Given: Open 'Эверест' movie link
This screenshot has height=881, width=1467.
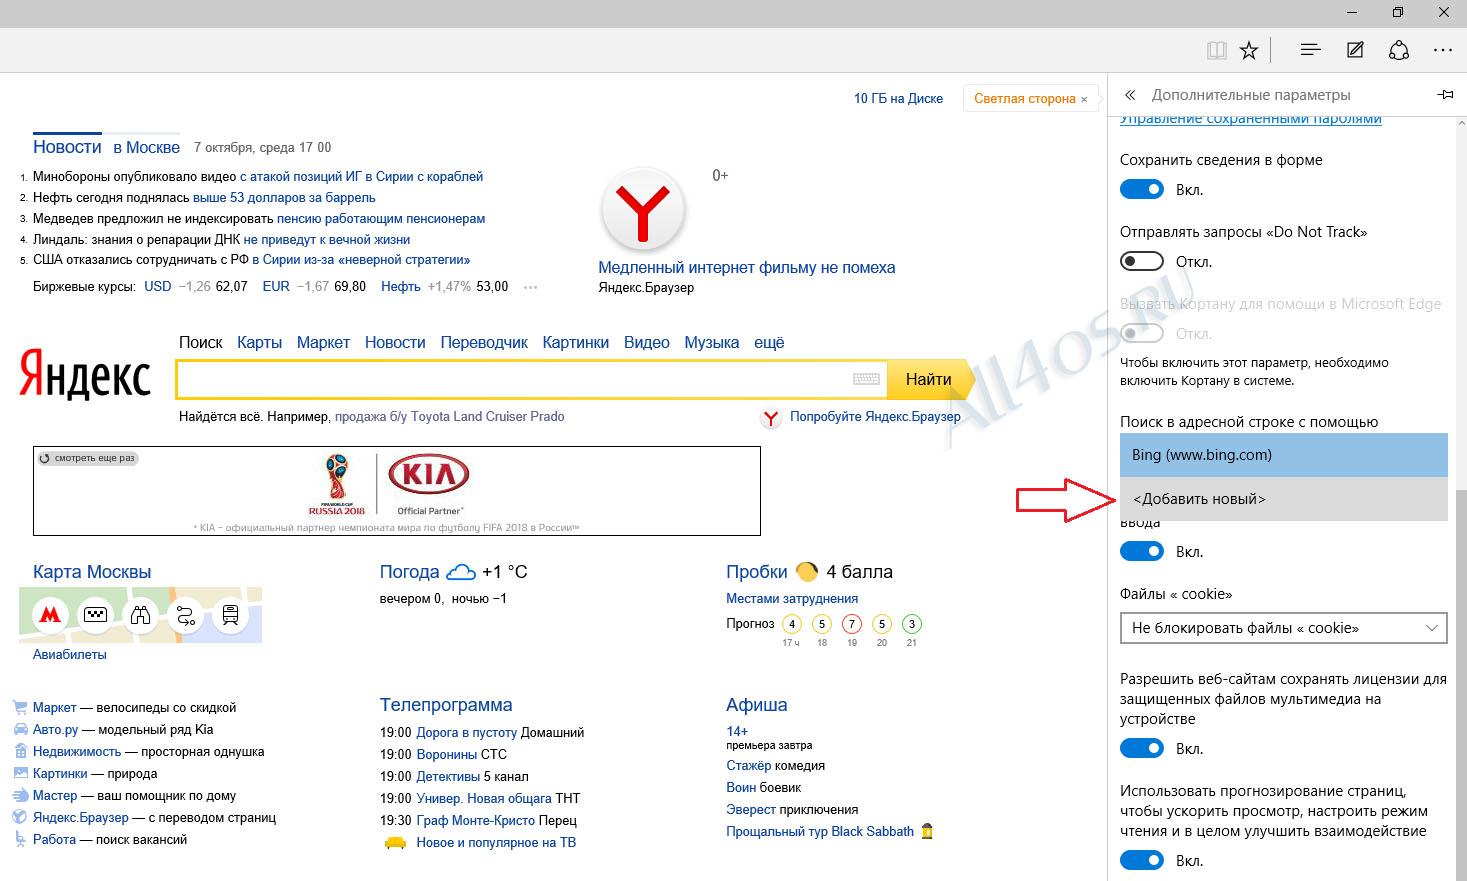Looking at the screenshot, I should click(751, 810).
